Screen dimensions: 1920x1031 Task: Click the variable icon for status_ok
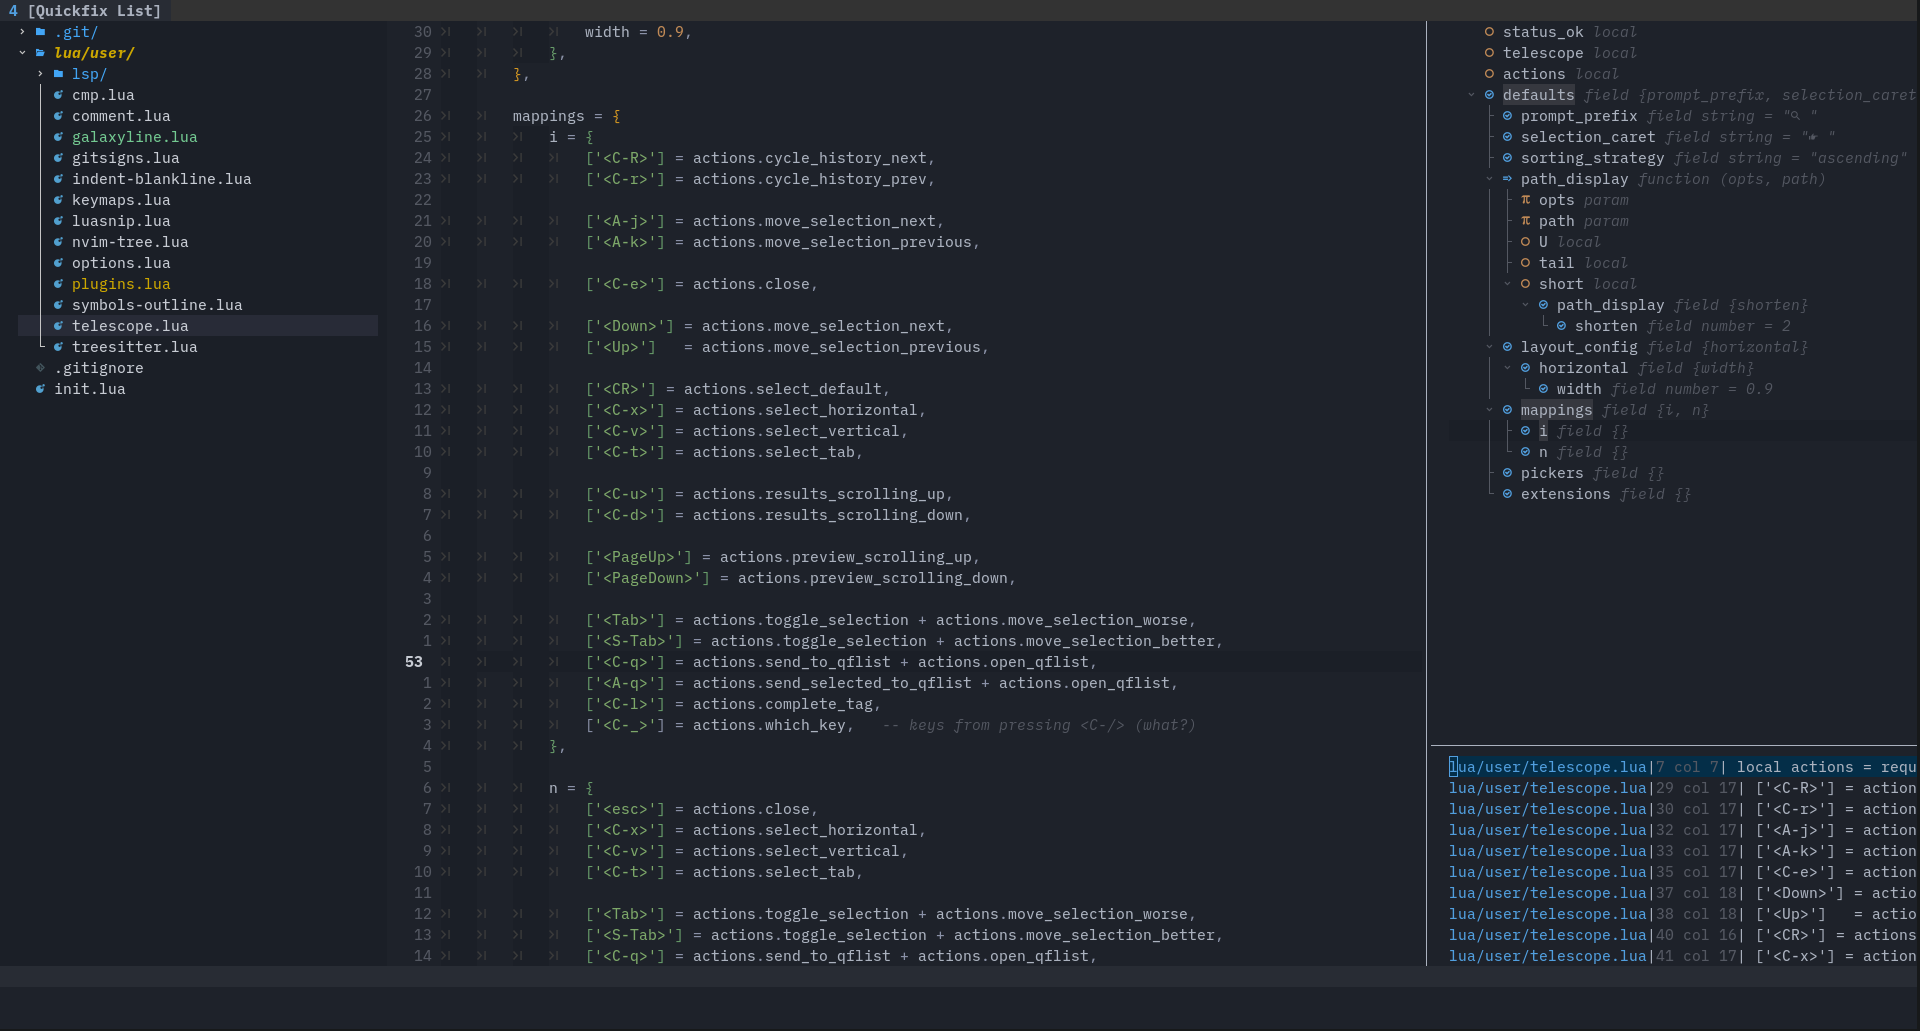(x=1489, y=32)
